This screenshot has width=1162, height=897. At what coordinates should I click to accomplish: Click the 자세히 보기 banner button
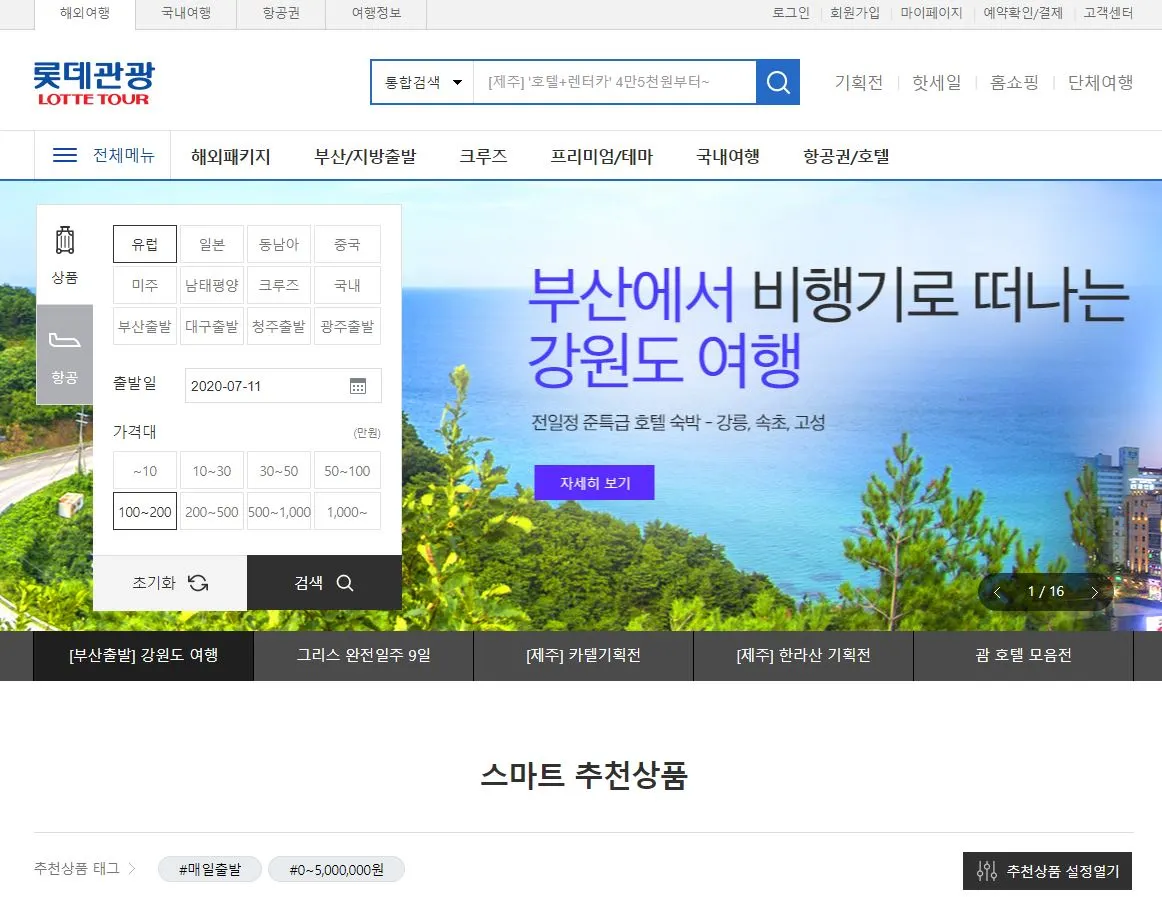(594, 482)
